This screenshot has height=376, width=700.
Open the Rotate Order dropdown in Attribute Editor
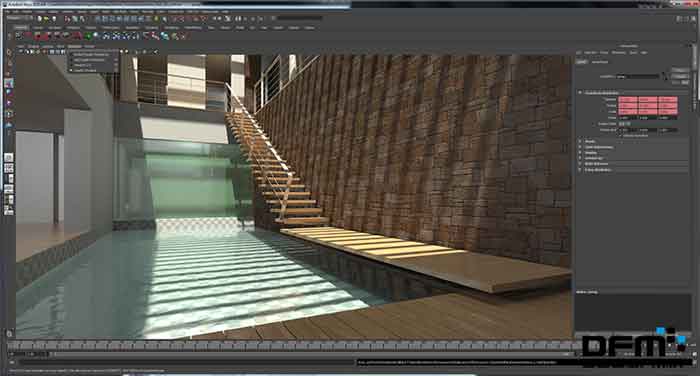pos(625,124)
